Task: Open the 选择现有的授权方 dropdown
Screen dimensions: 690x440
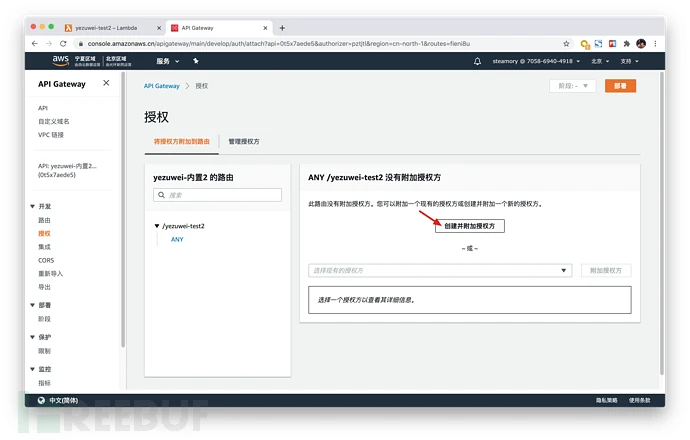Action: pos(440,270)
